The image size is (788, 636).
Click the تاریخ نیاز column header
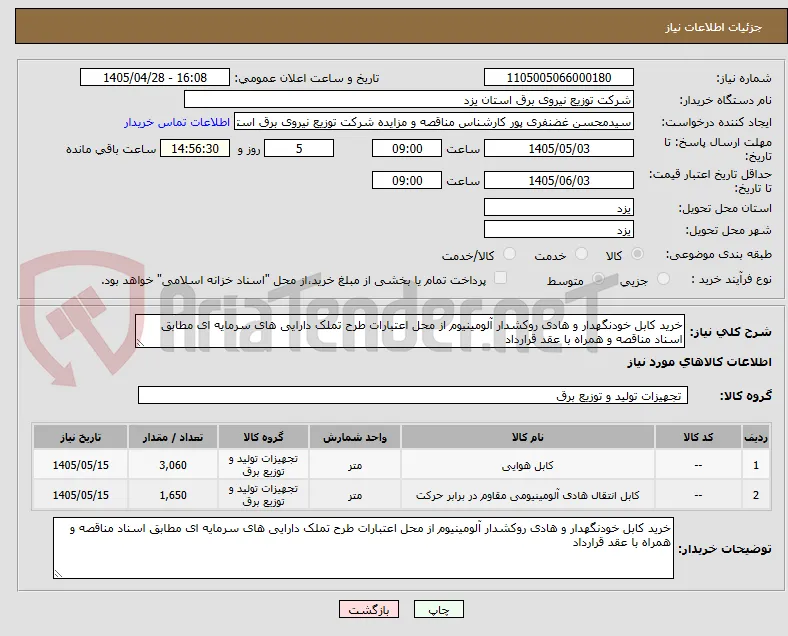point(80,437)
